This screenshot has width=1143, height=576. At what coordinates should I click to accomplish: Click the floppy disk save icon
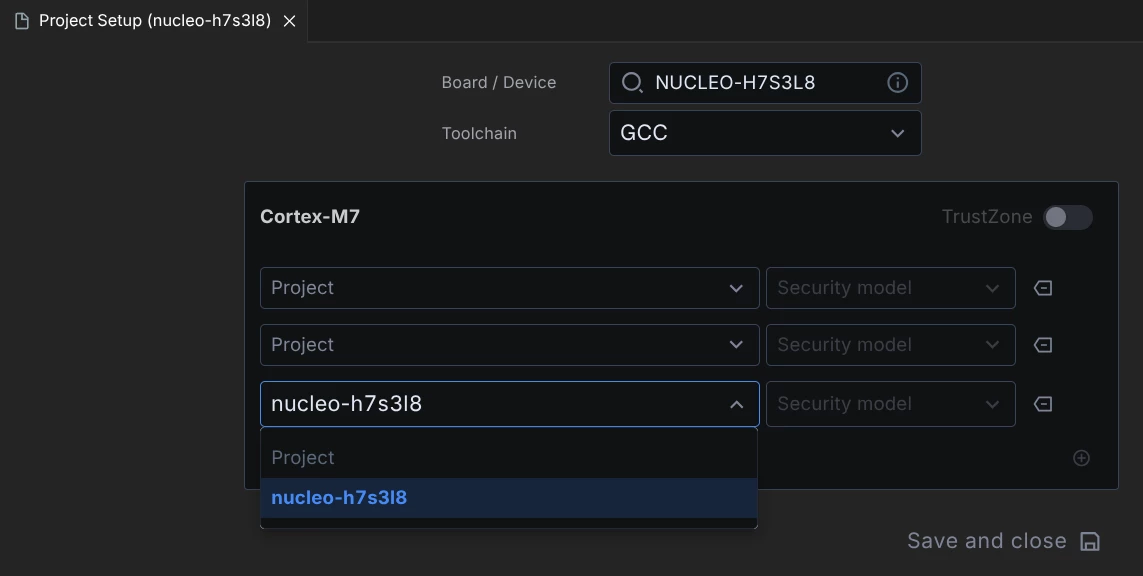1090,542
